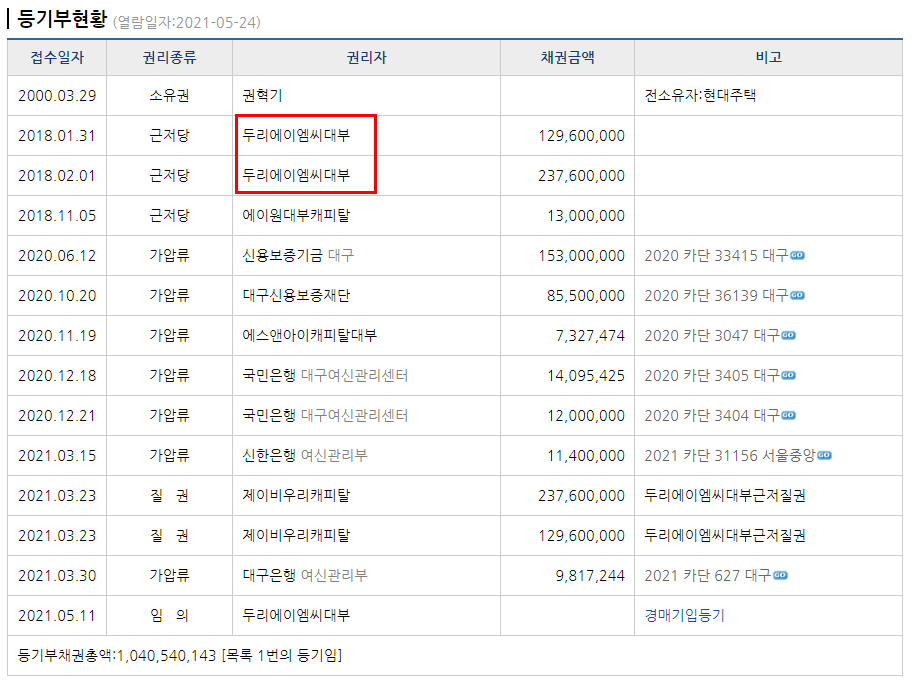Click 국민은행 in the 2020.12.21 row
The width and height of the screenshot is (912, 685).
pos(269,415)
